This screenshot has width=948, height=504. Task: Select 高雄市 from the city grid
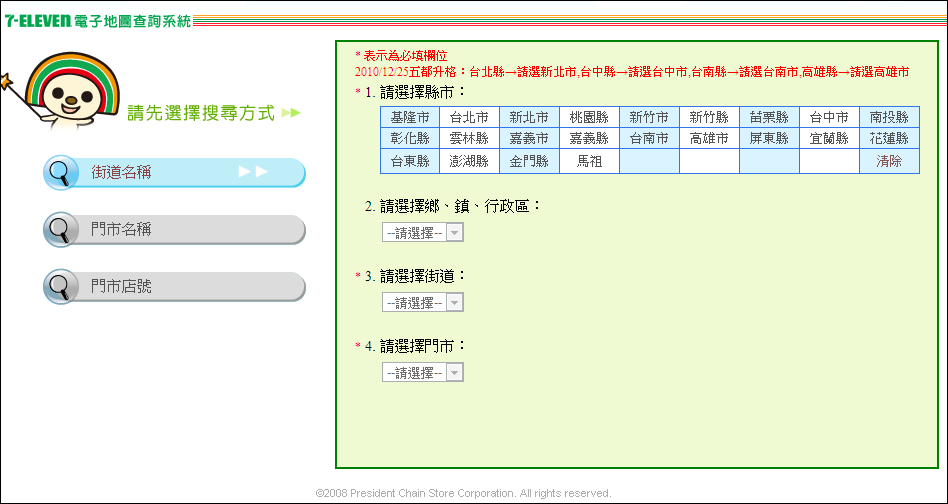709,139
